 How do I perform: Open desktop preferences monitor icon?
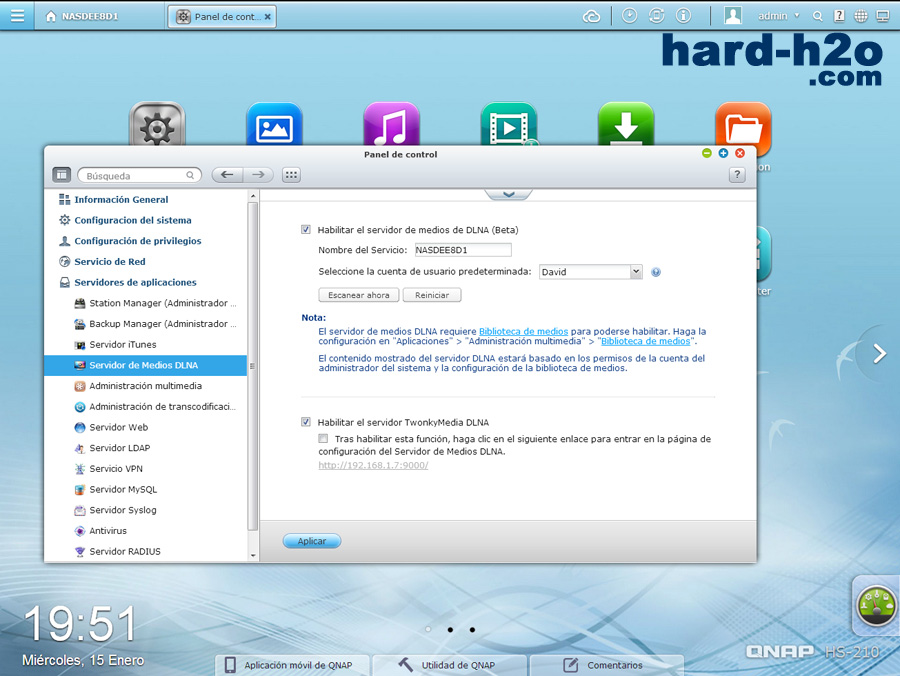(883, 16)
